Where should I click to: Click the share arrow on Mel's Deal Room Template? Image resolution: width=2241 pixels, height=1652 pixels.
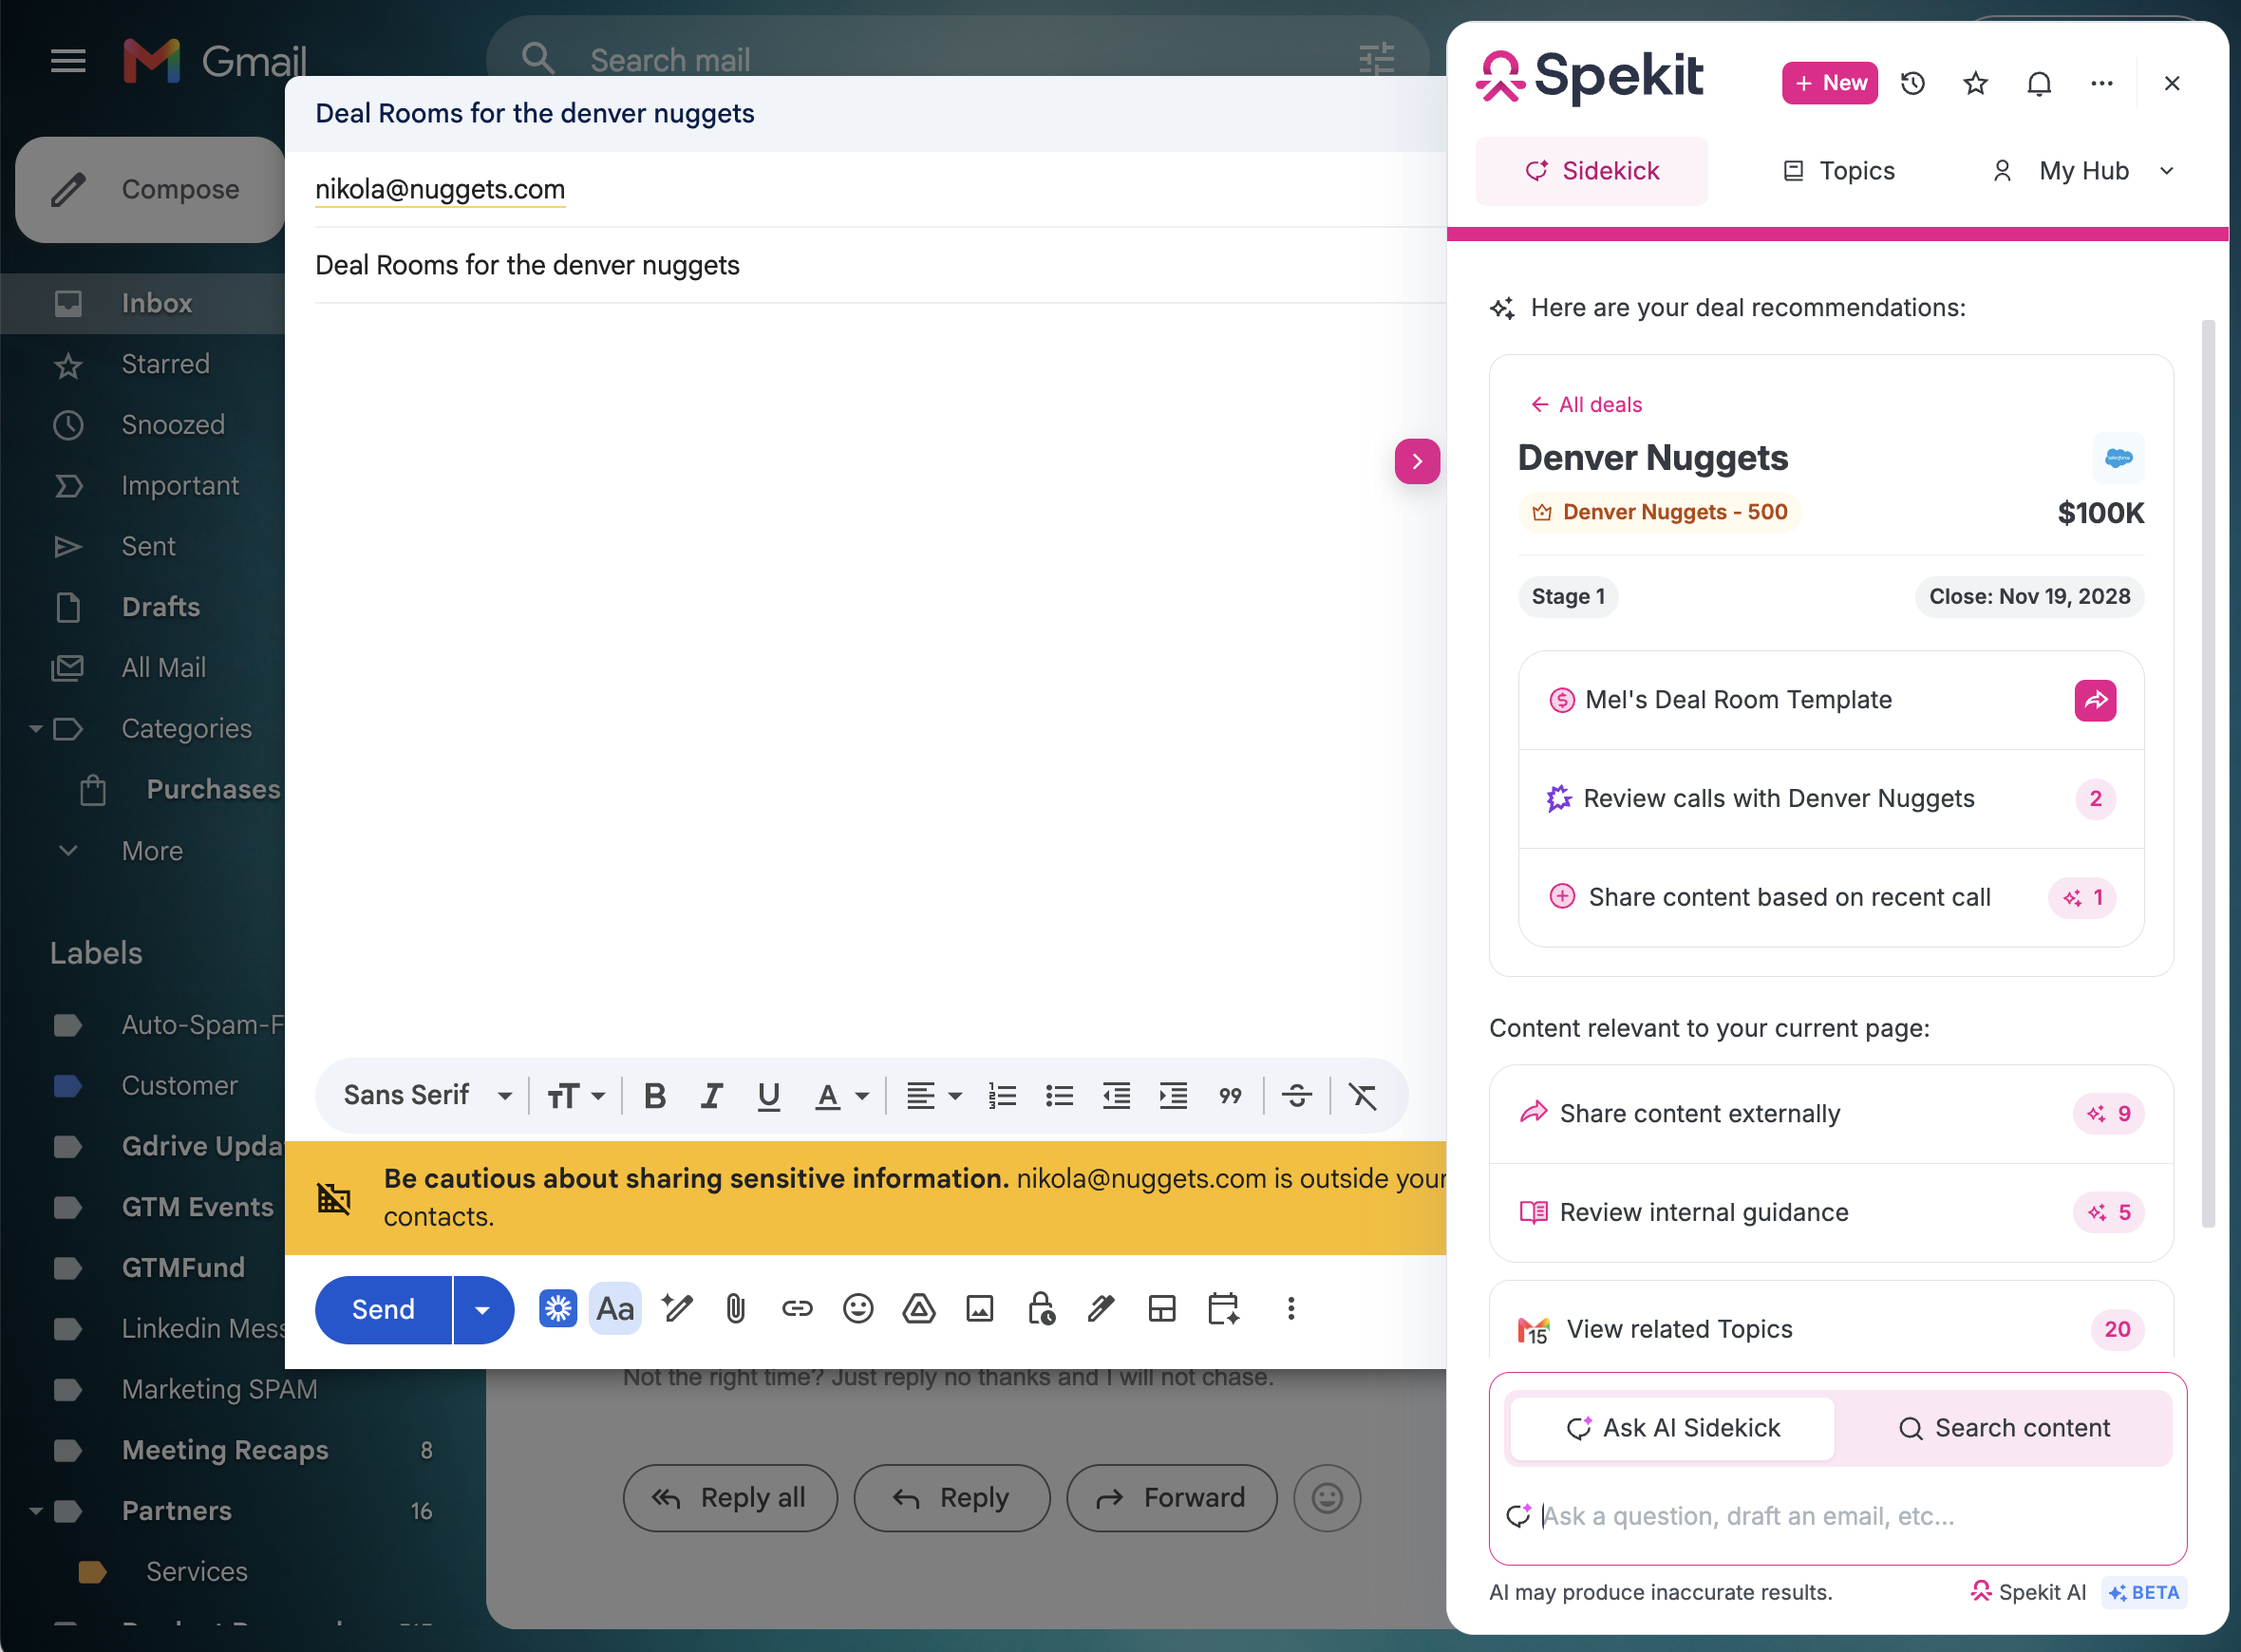coord(2095,700)
